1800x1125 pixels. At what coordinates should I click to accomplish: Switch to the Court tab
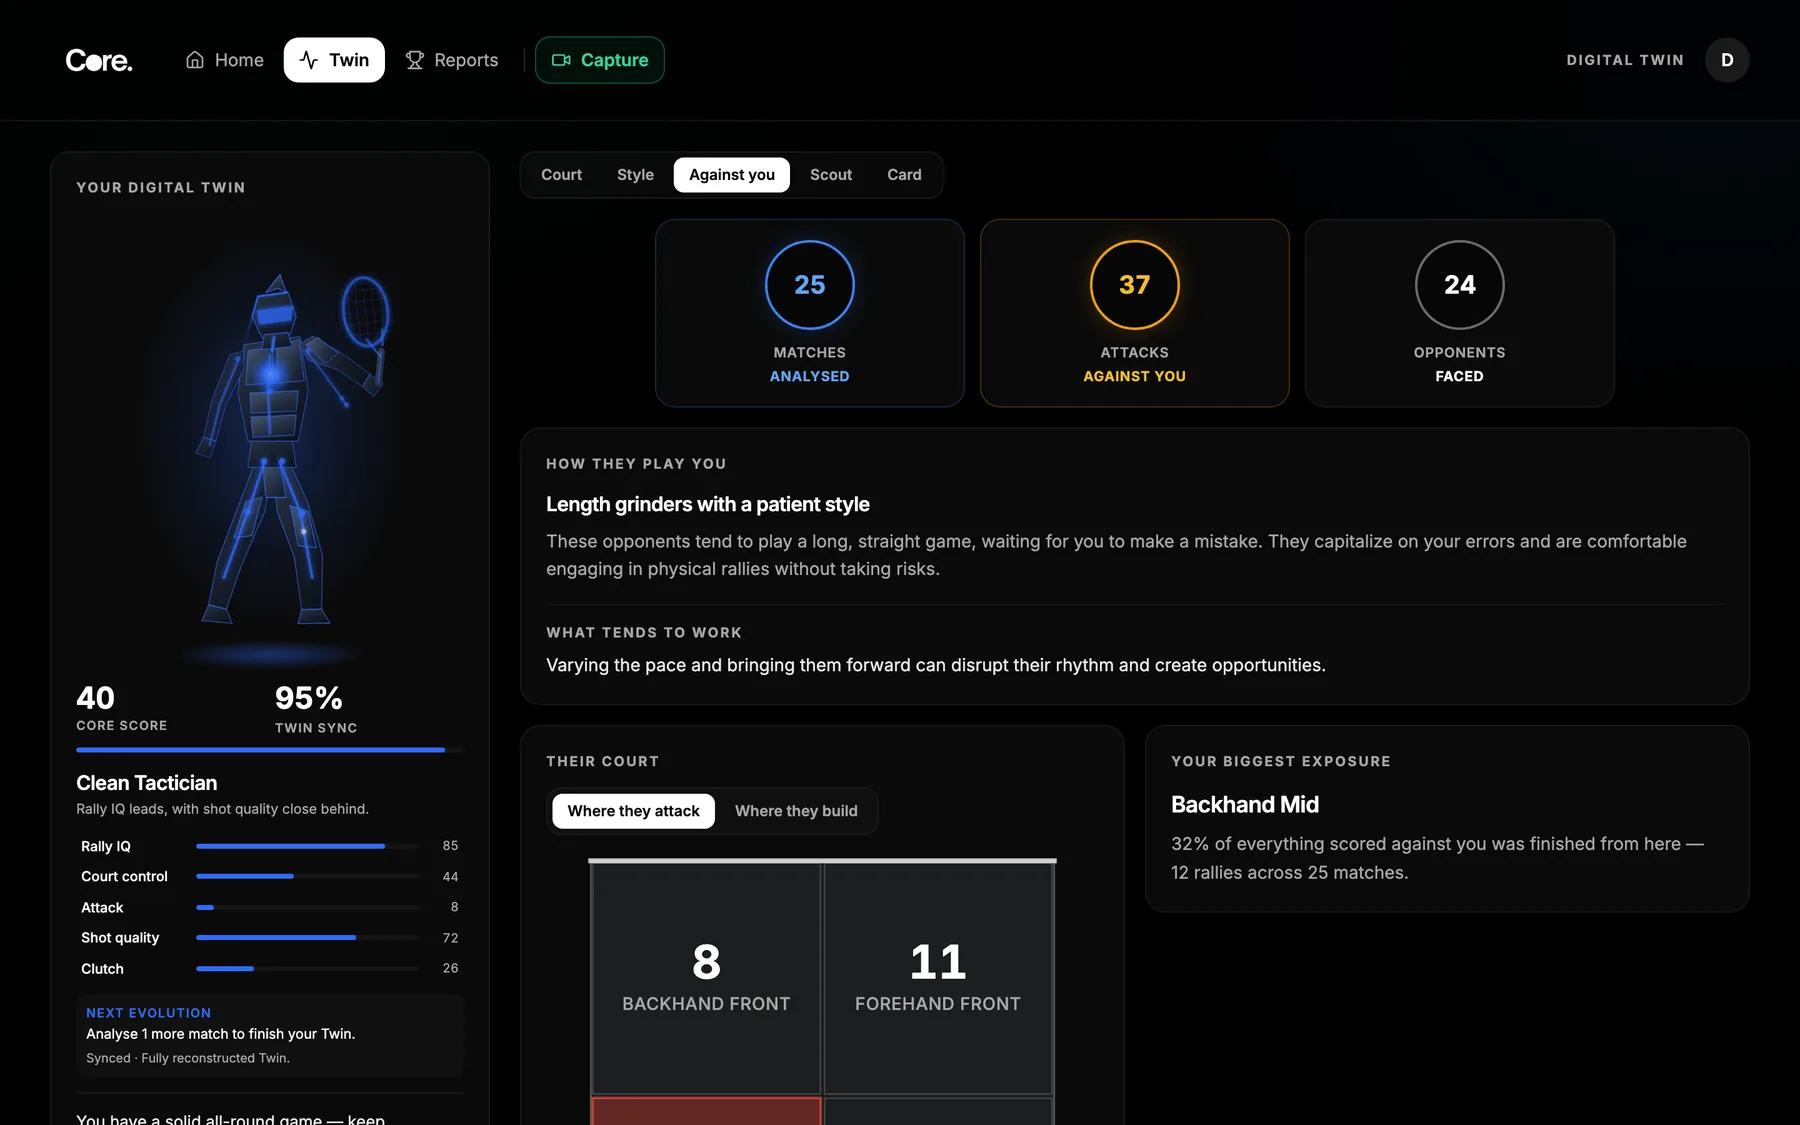click(561, 175)
